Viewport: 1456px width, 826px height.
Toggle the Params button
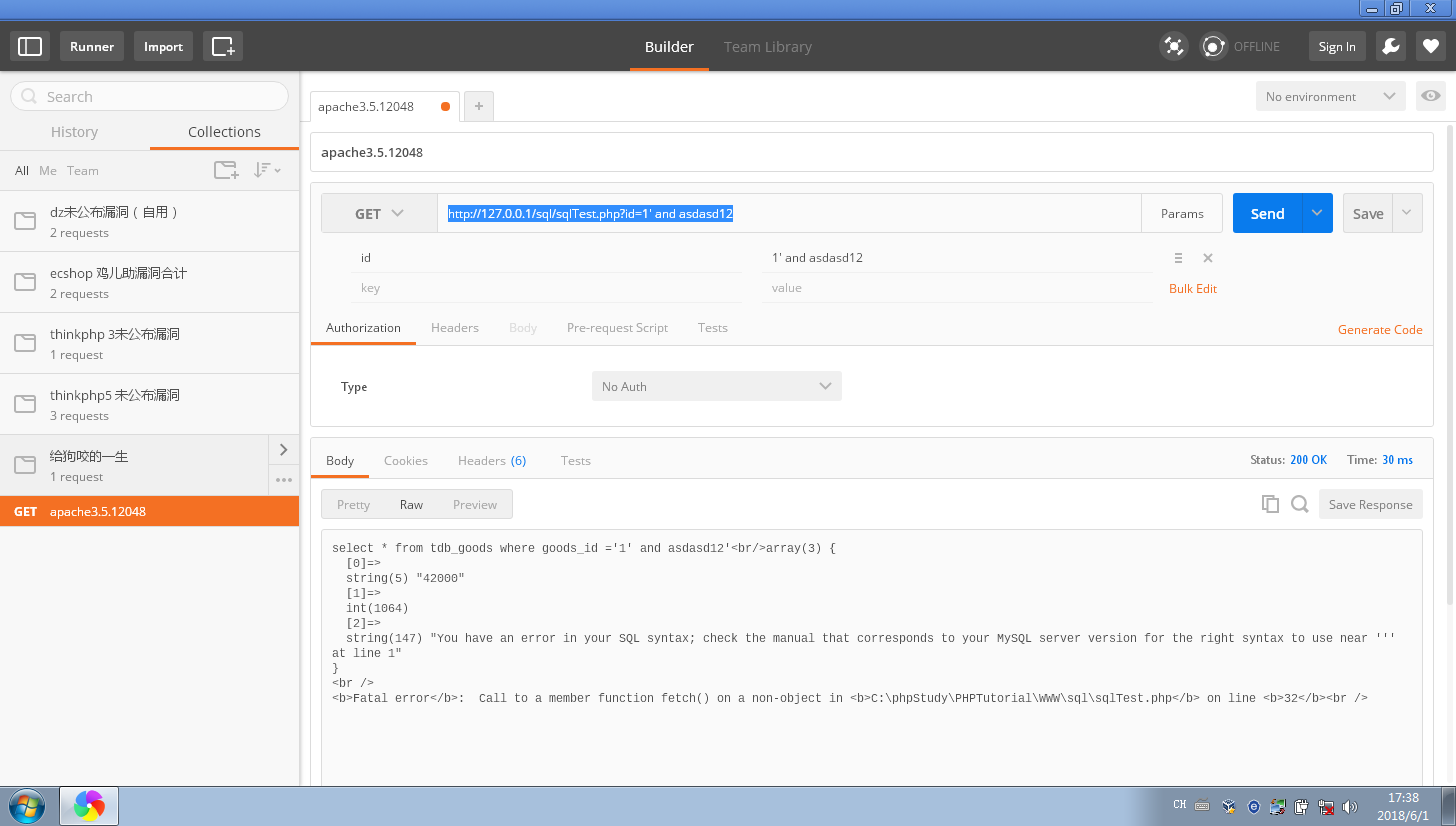1182,213
